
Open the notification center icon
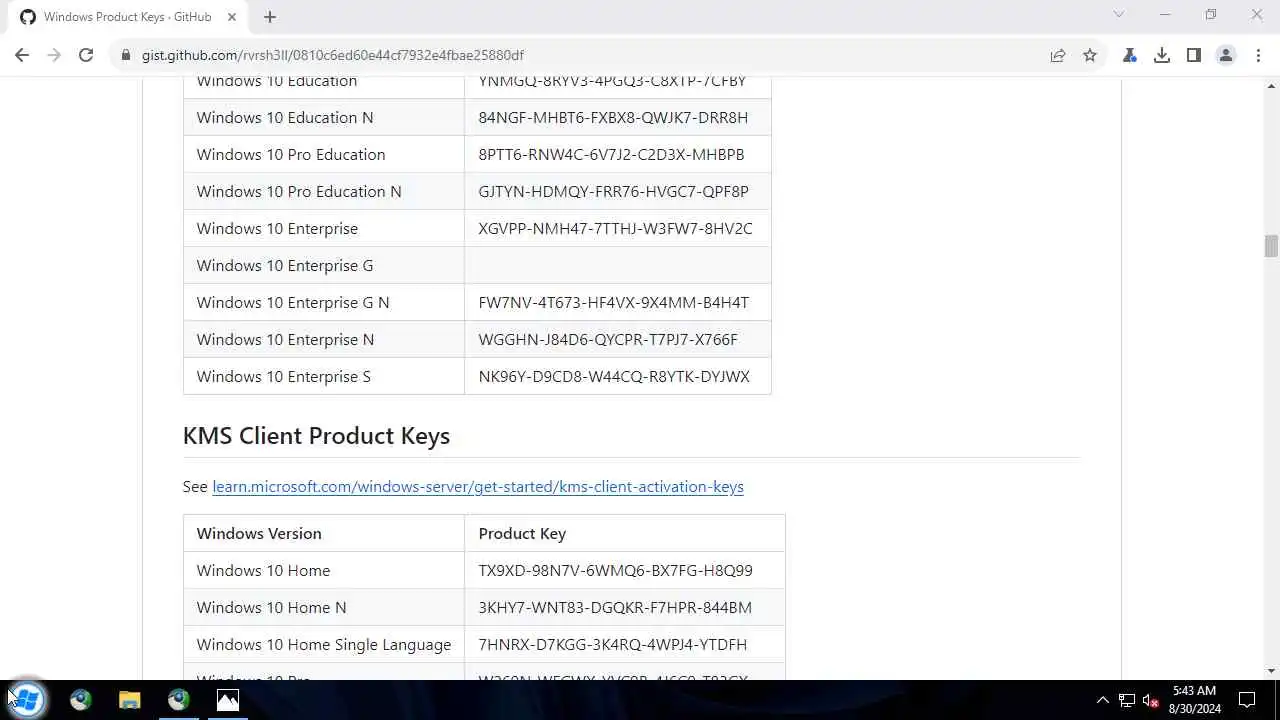coord(1248,700)
